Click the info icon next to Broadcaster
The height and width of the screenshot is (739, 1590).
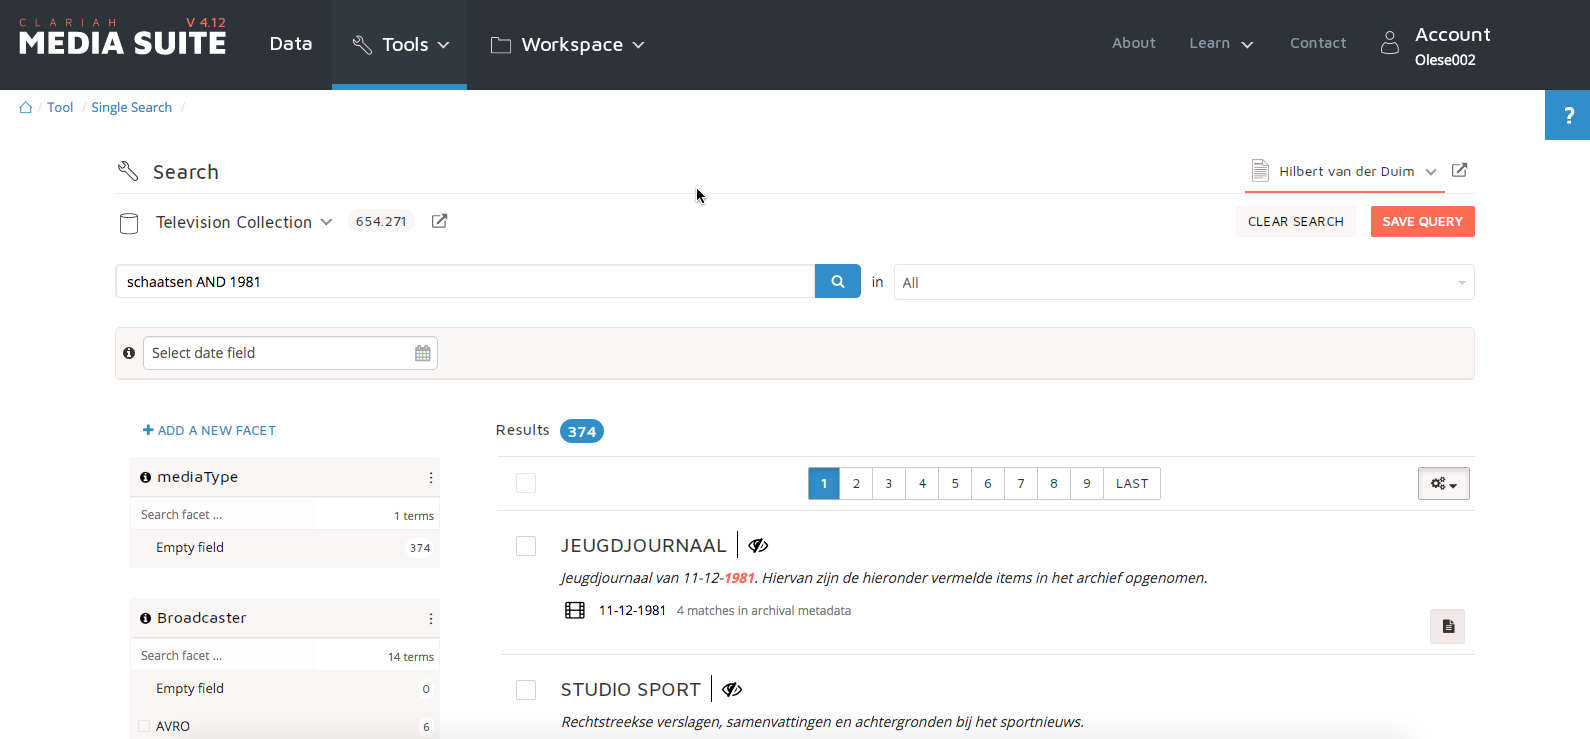[146, 619]
